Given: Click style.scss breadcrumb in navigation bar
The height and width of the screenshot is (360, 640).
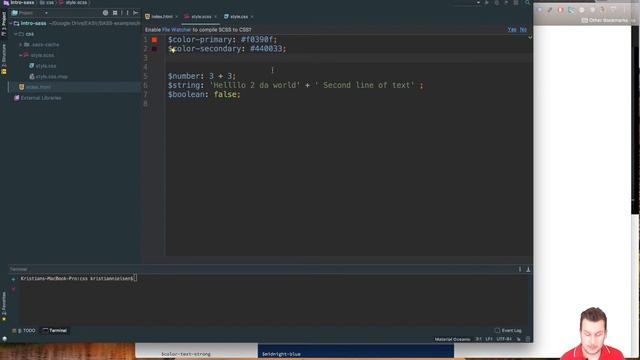Looking at the screenshot, I should pyautogui.click(x=73, y=2).
